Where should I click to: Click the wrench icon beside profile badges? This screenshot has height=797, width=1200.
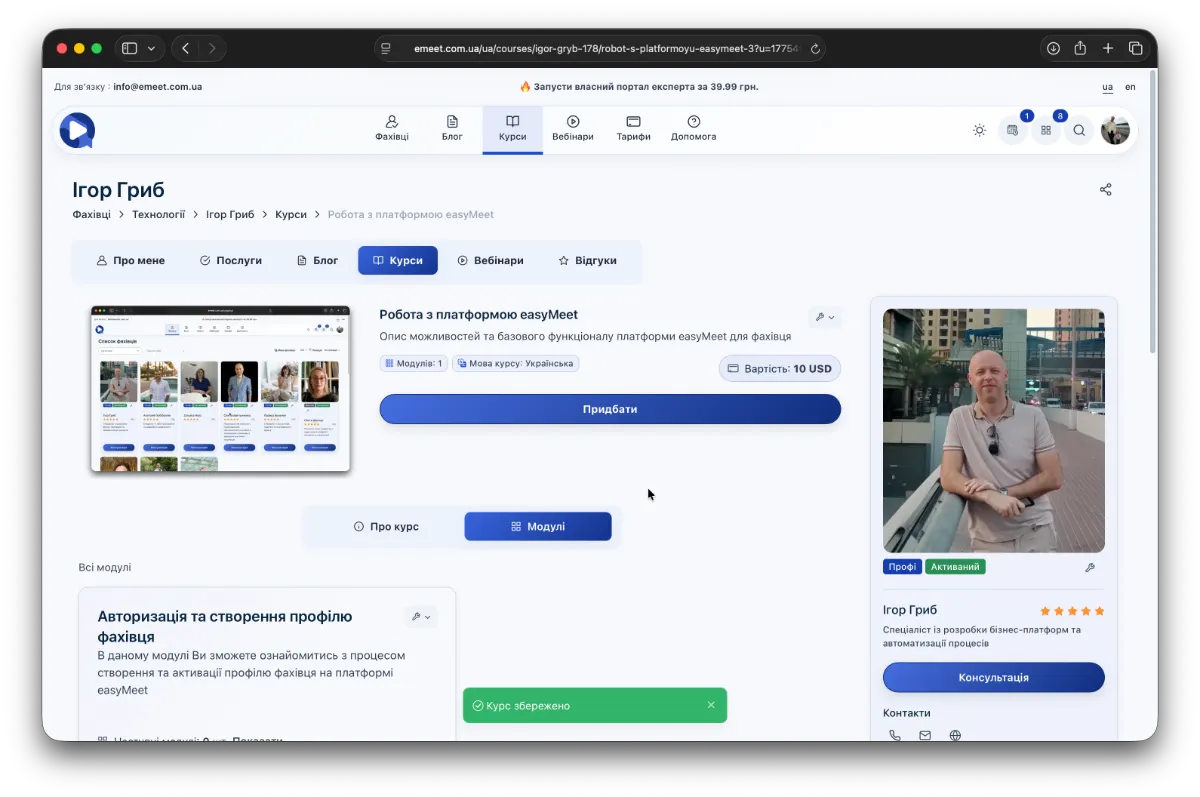[x=1090, y=567]
